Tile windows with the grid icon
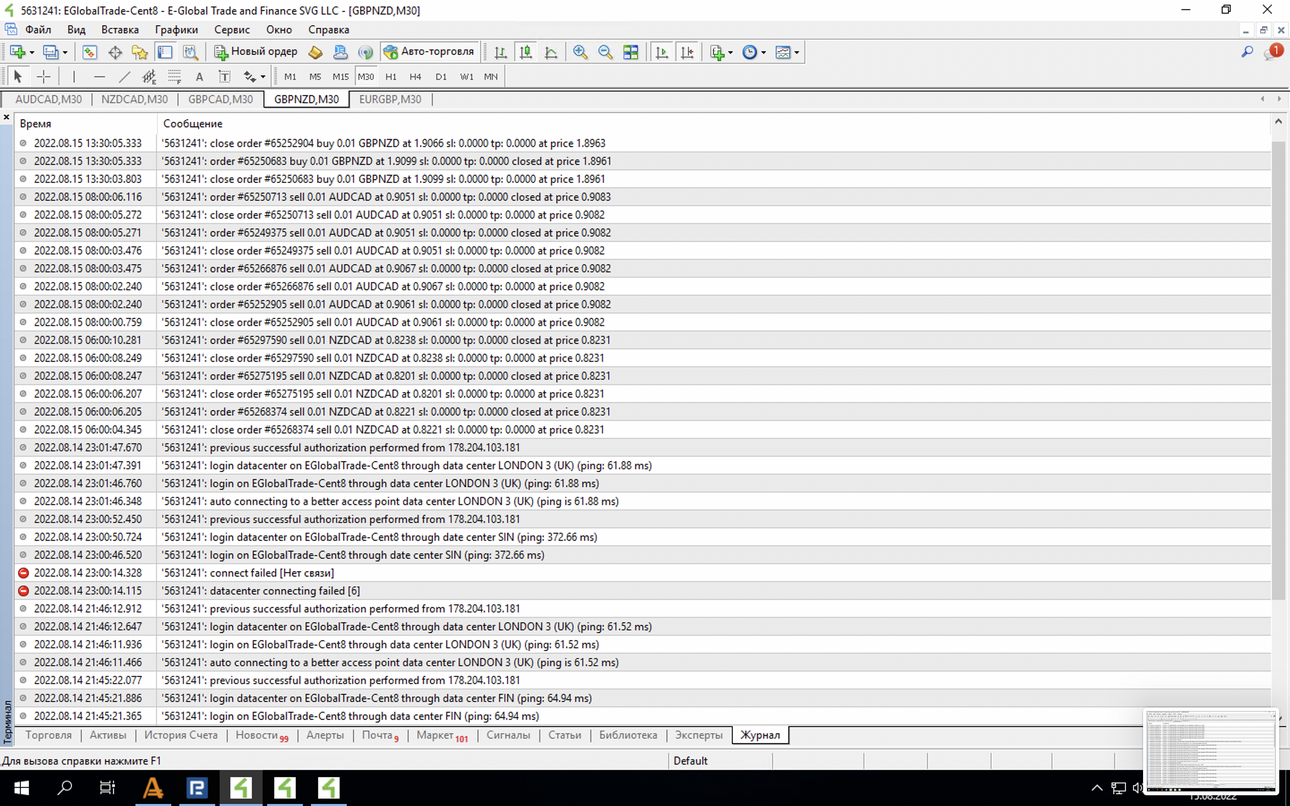The width and height of the screenshot is (1290, 806). tap(631, 52)
